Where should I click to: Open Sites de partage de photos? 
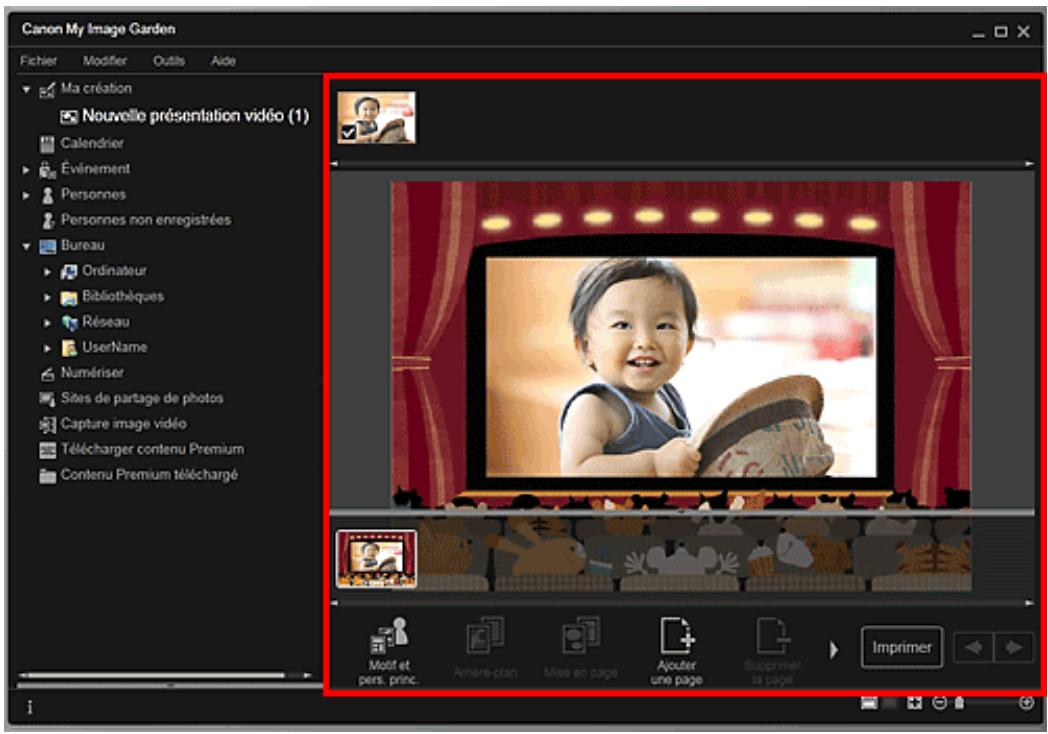tap(140, 398)
